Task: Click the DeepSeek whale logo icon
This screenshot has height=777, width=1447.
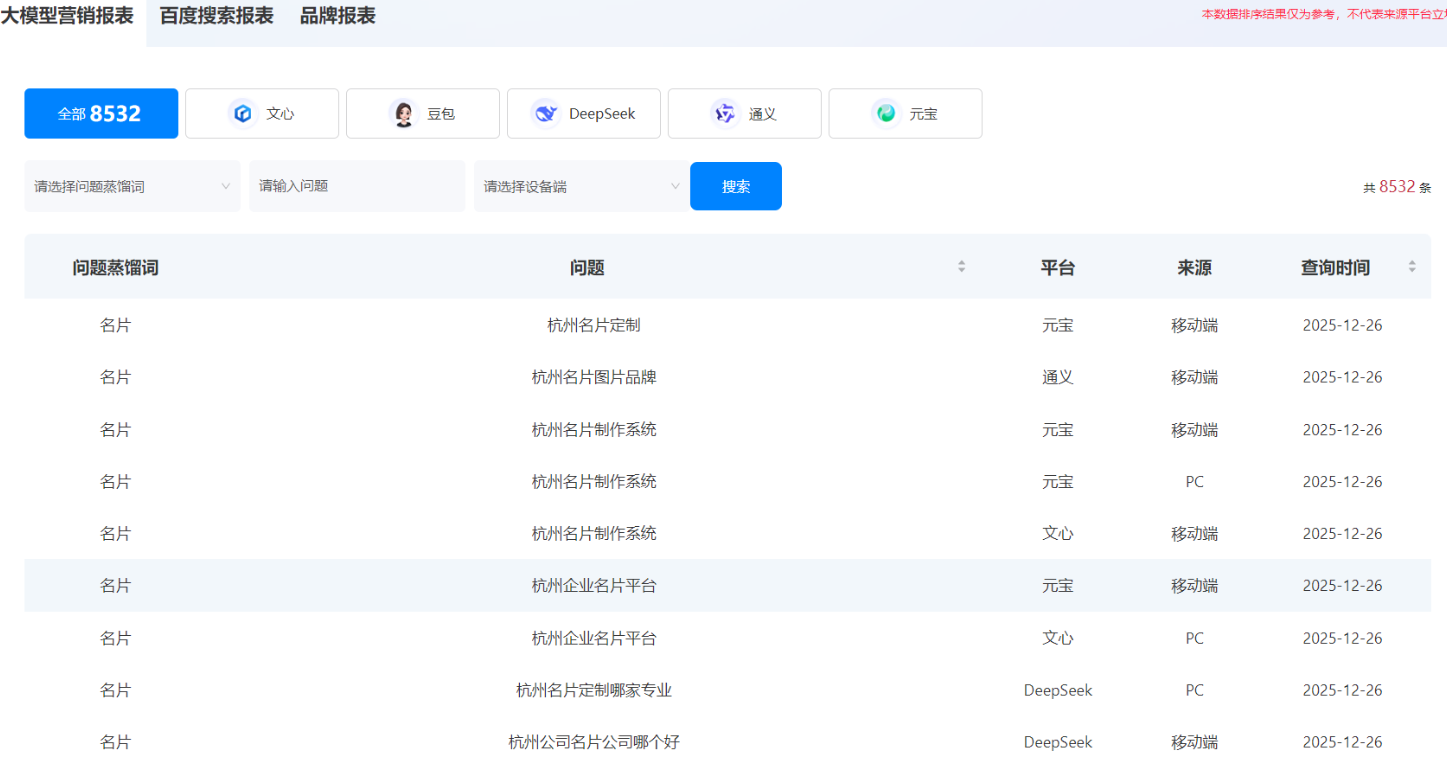Action: click(545, 114)
